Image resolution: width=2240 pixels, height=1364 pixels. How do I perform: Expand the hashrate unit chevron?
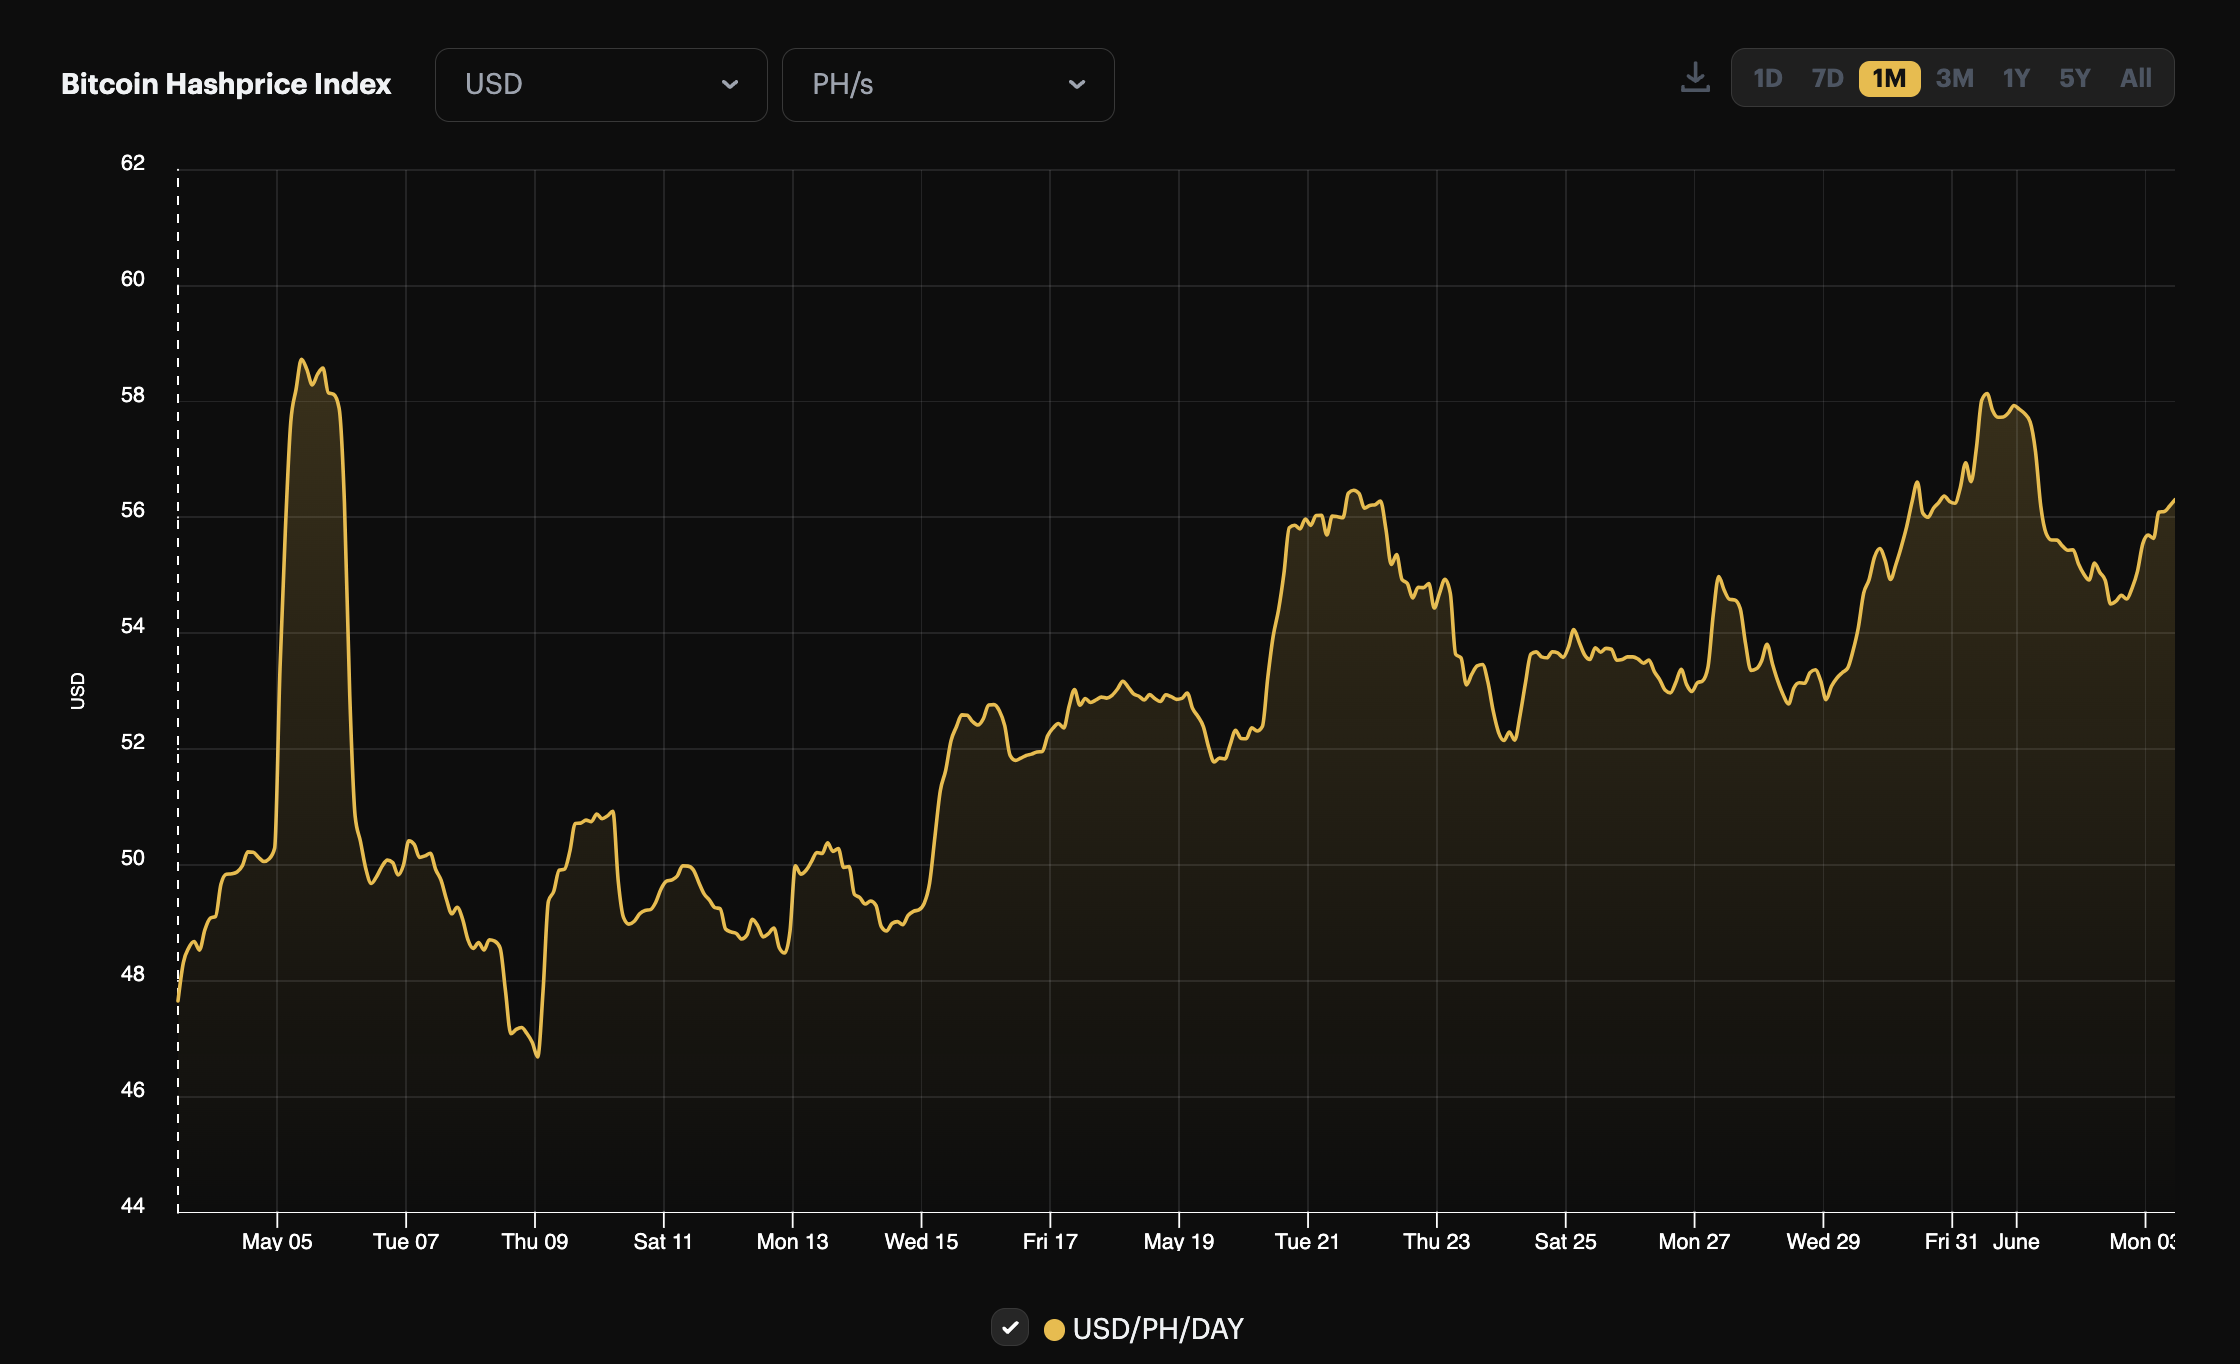click(x=1077, y=84)
